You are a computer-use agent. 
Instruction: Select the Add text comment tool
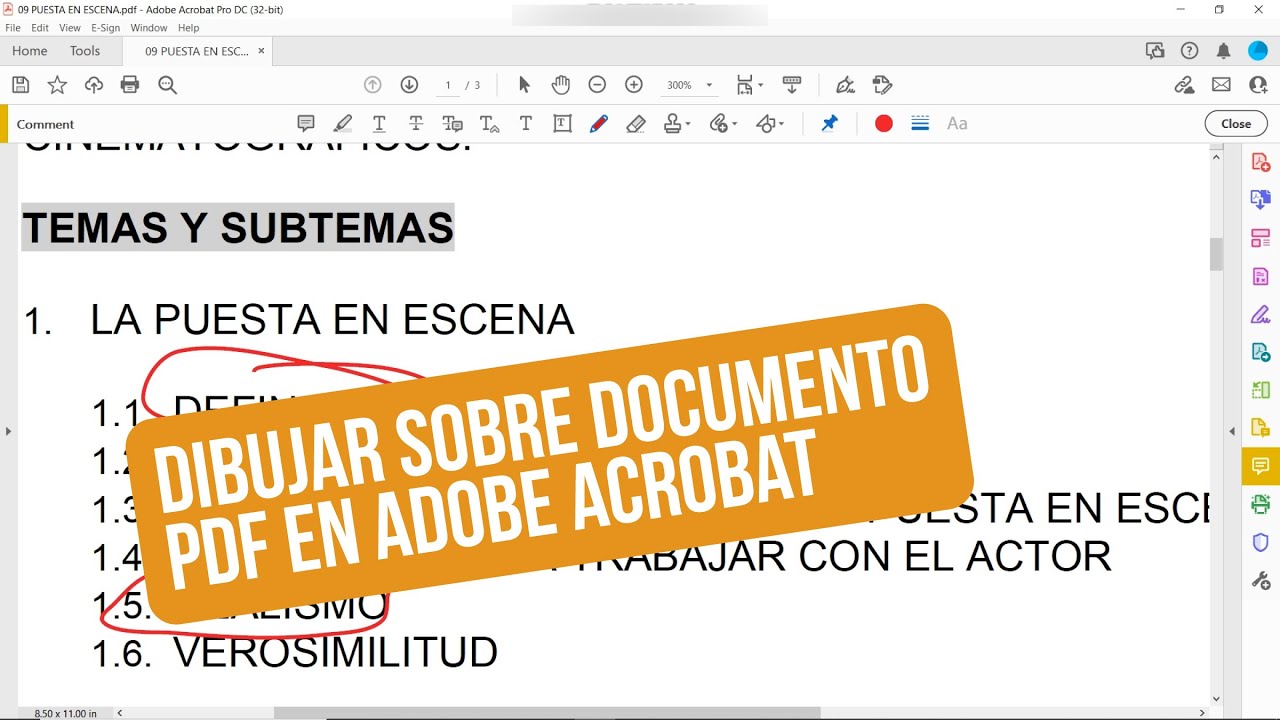526,124
